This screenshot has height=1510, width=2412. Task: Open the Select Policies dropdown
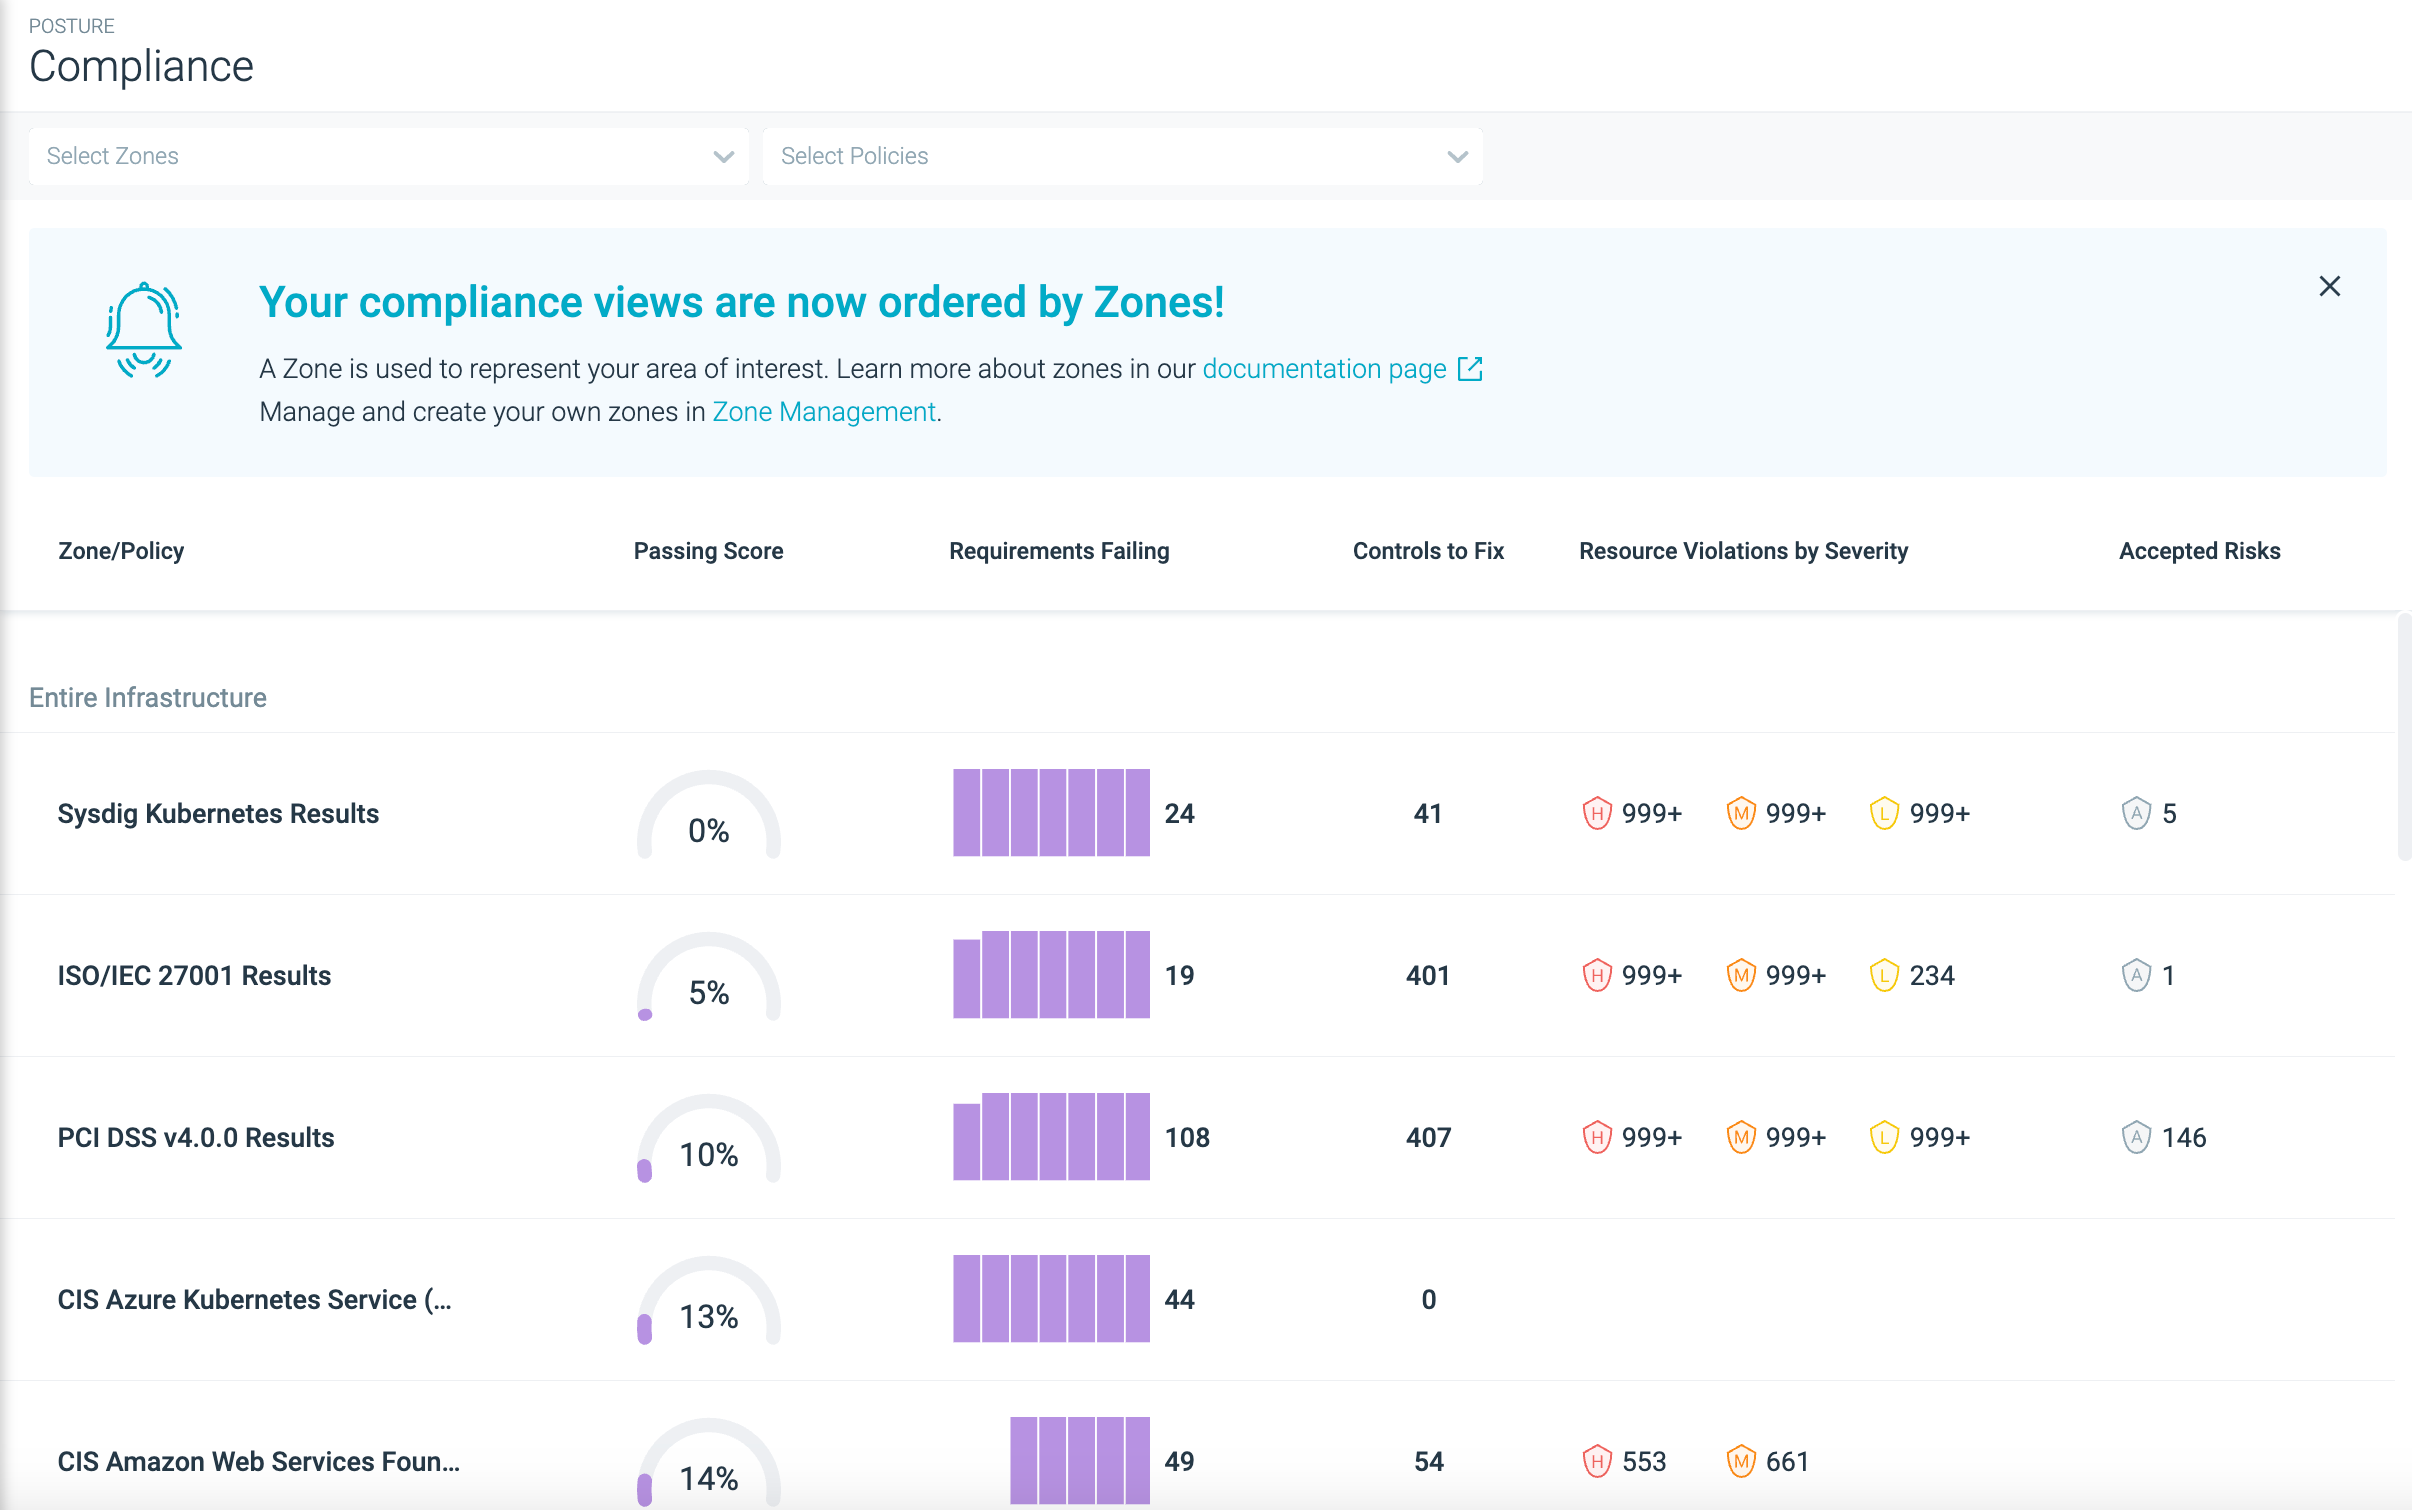click(1100, 156)
